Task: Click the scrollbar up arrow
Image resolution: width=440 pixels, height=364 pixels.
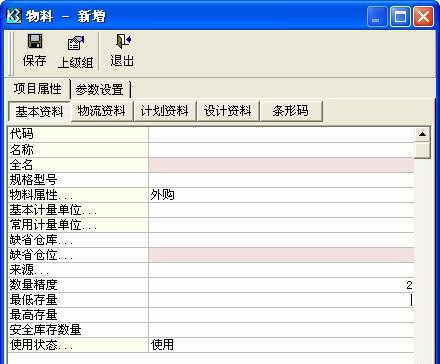Action: coord(422,134)
